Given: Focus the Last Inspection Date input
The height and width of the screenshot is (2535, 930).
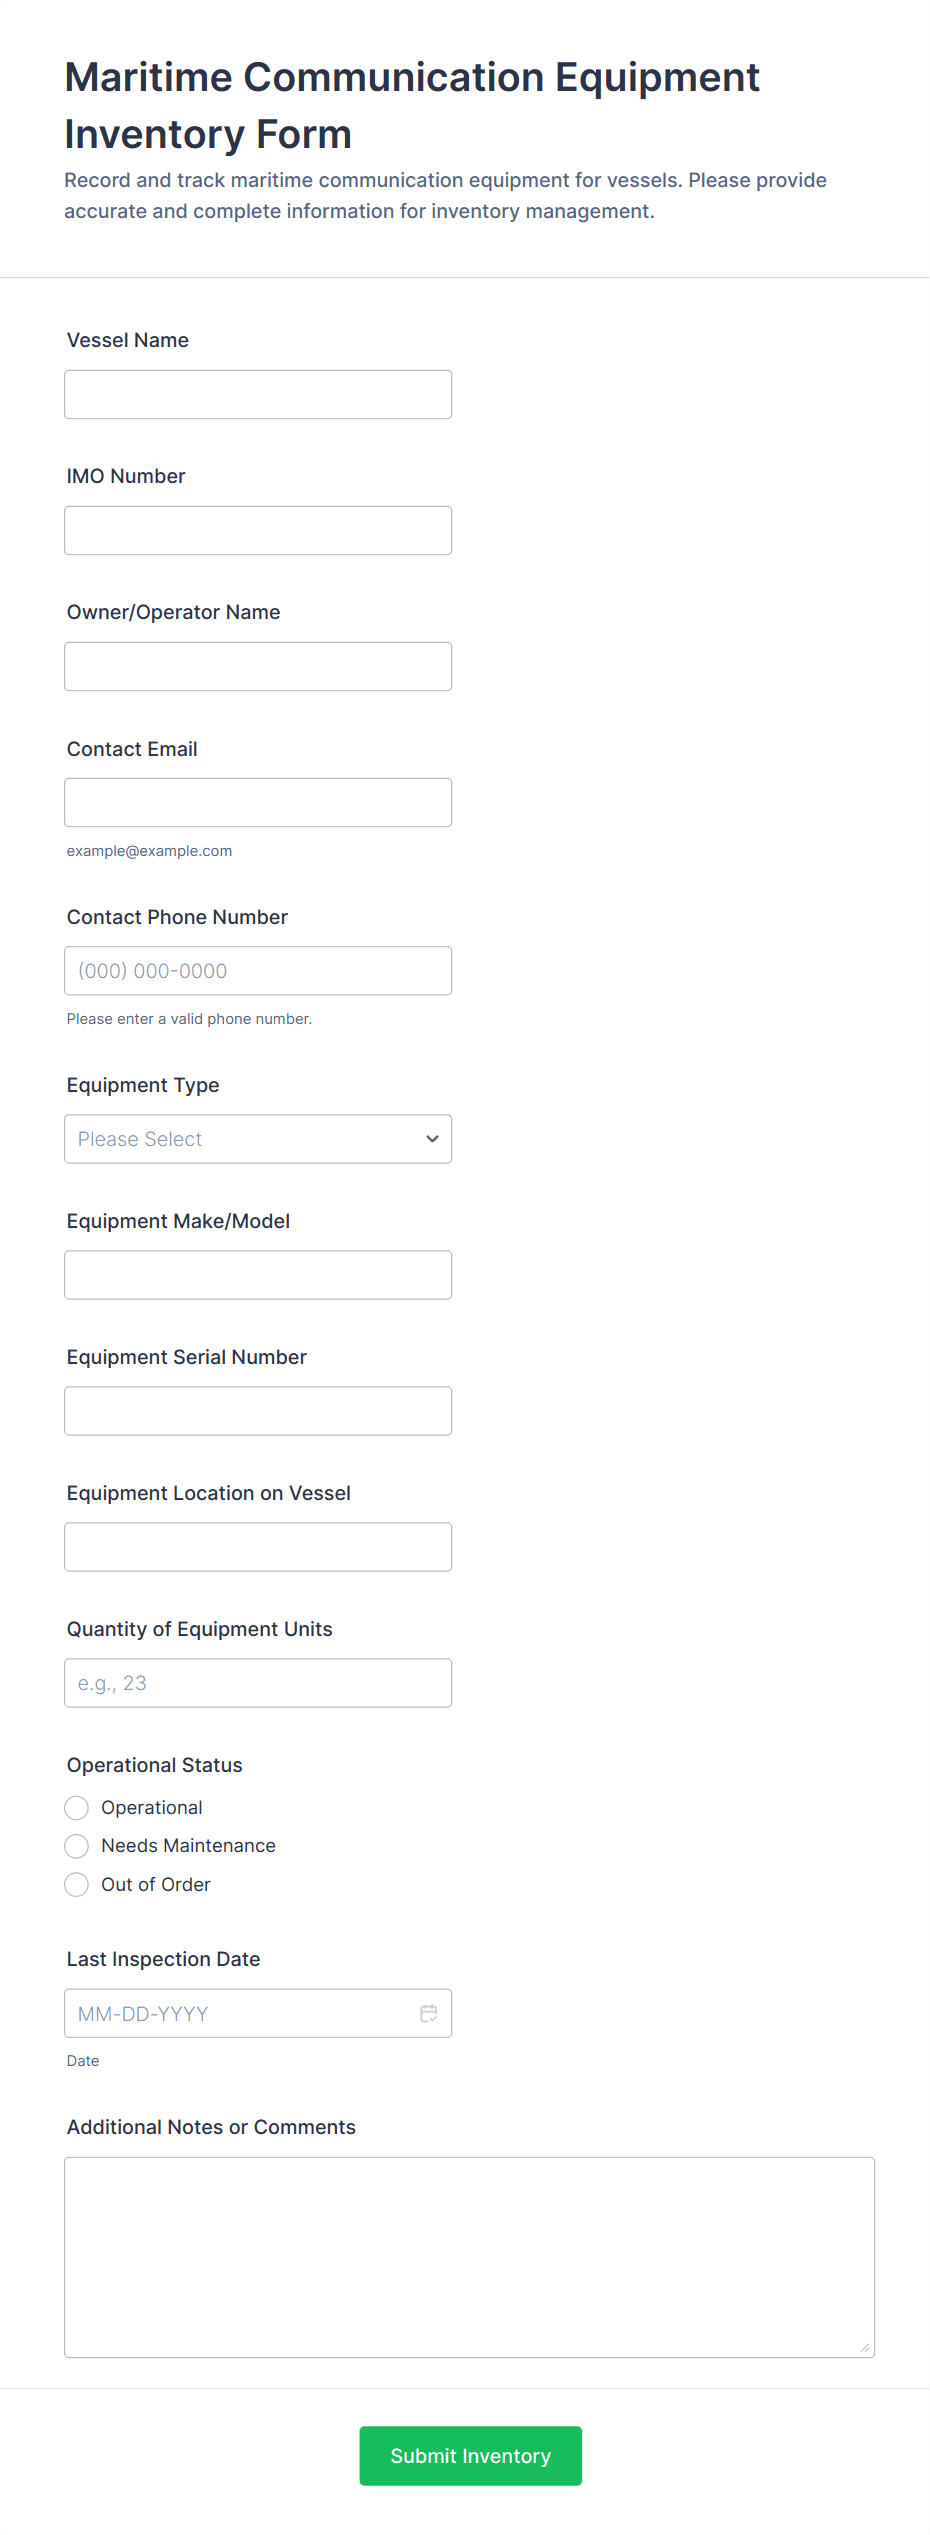Looking at the screenshot, I should (x=240, y=2013).
